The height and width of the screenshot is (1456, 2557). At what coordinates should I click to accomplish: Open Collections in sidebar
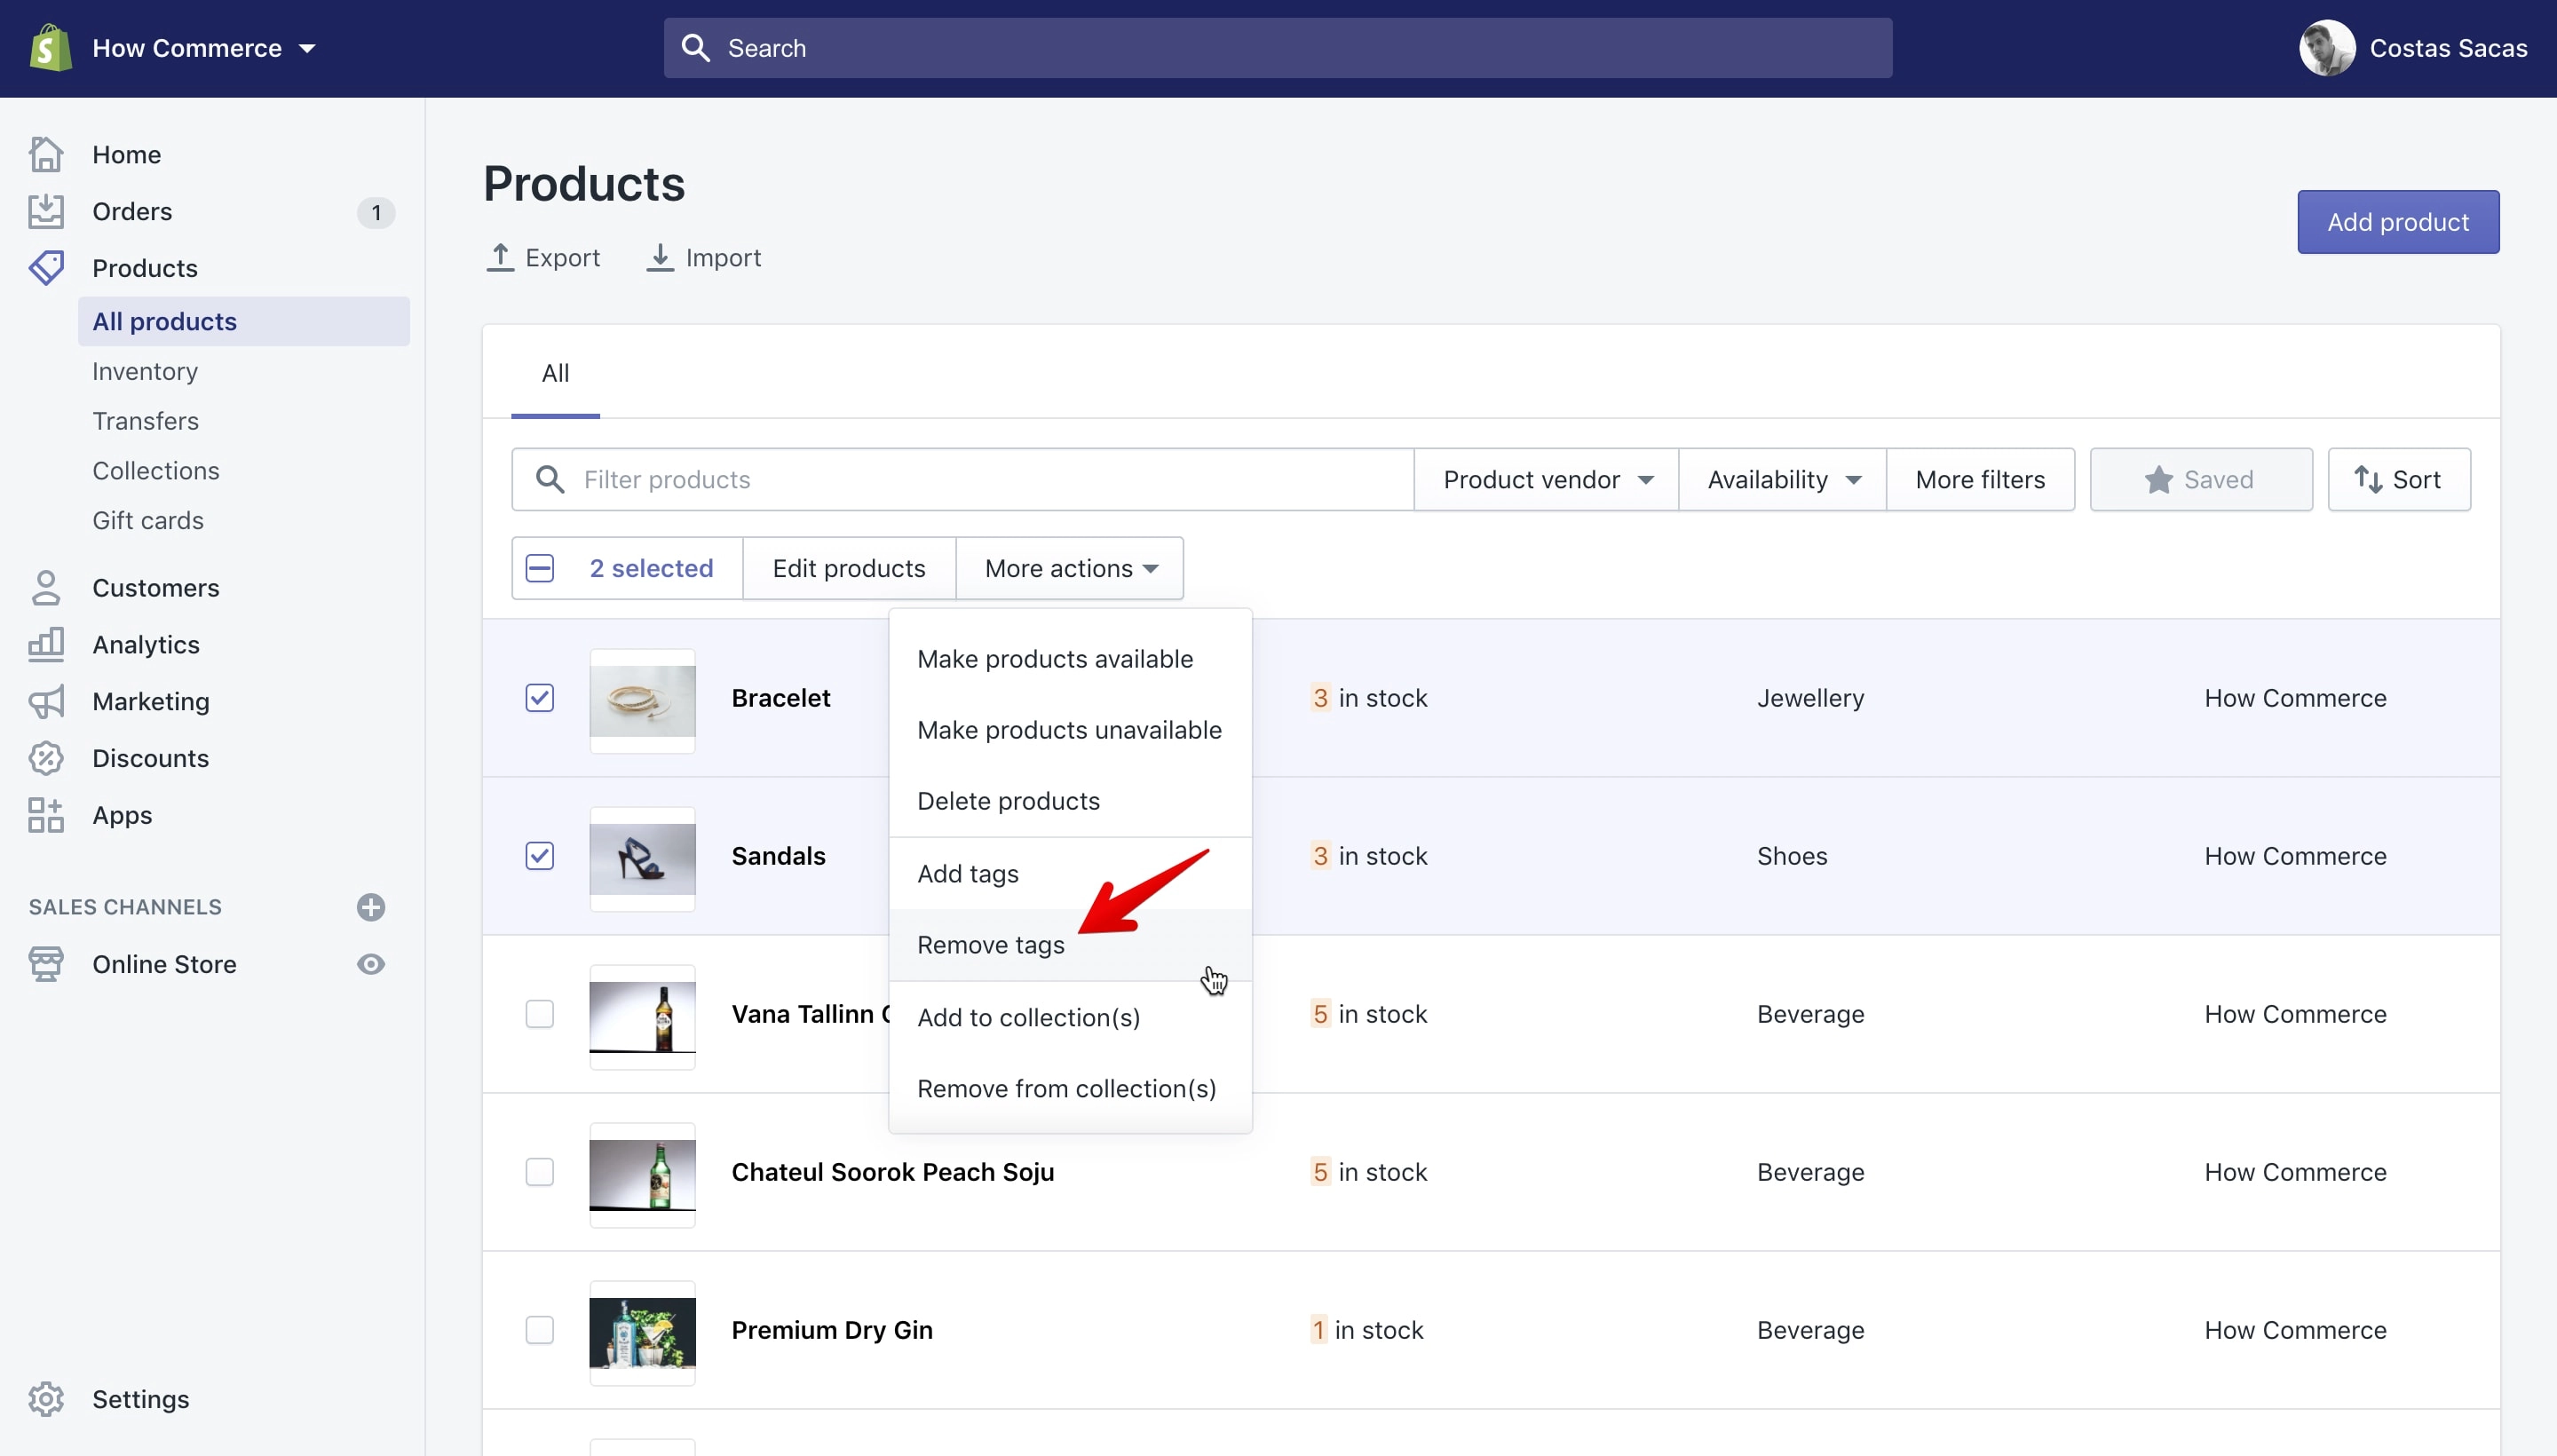pos(156,471)
